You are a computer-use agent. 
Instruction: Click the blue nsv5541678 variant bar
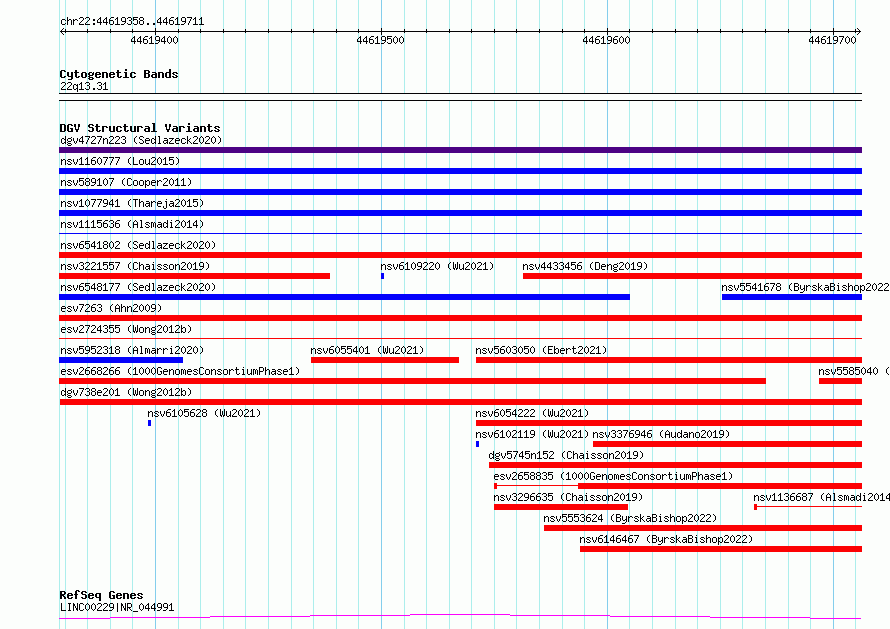(792, 297)
